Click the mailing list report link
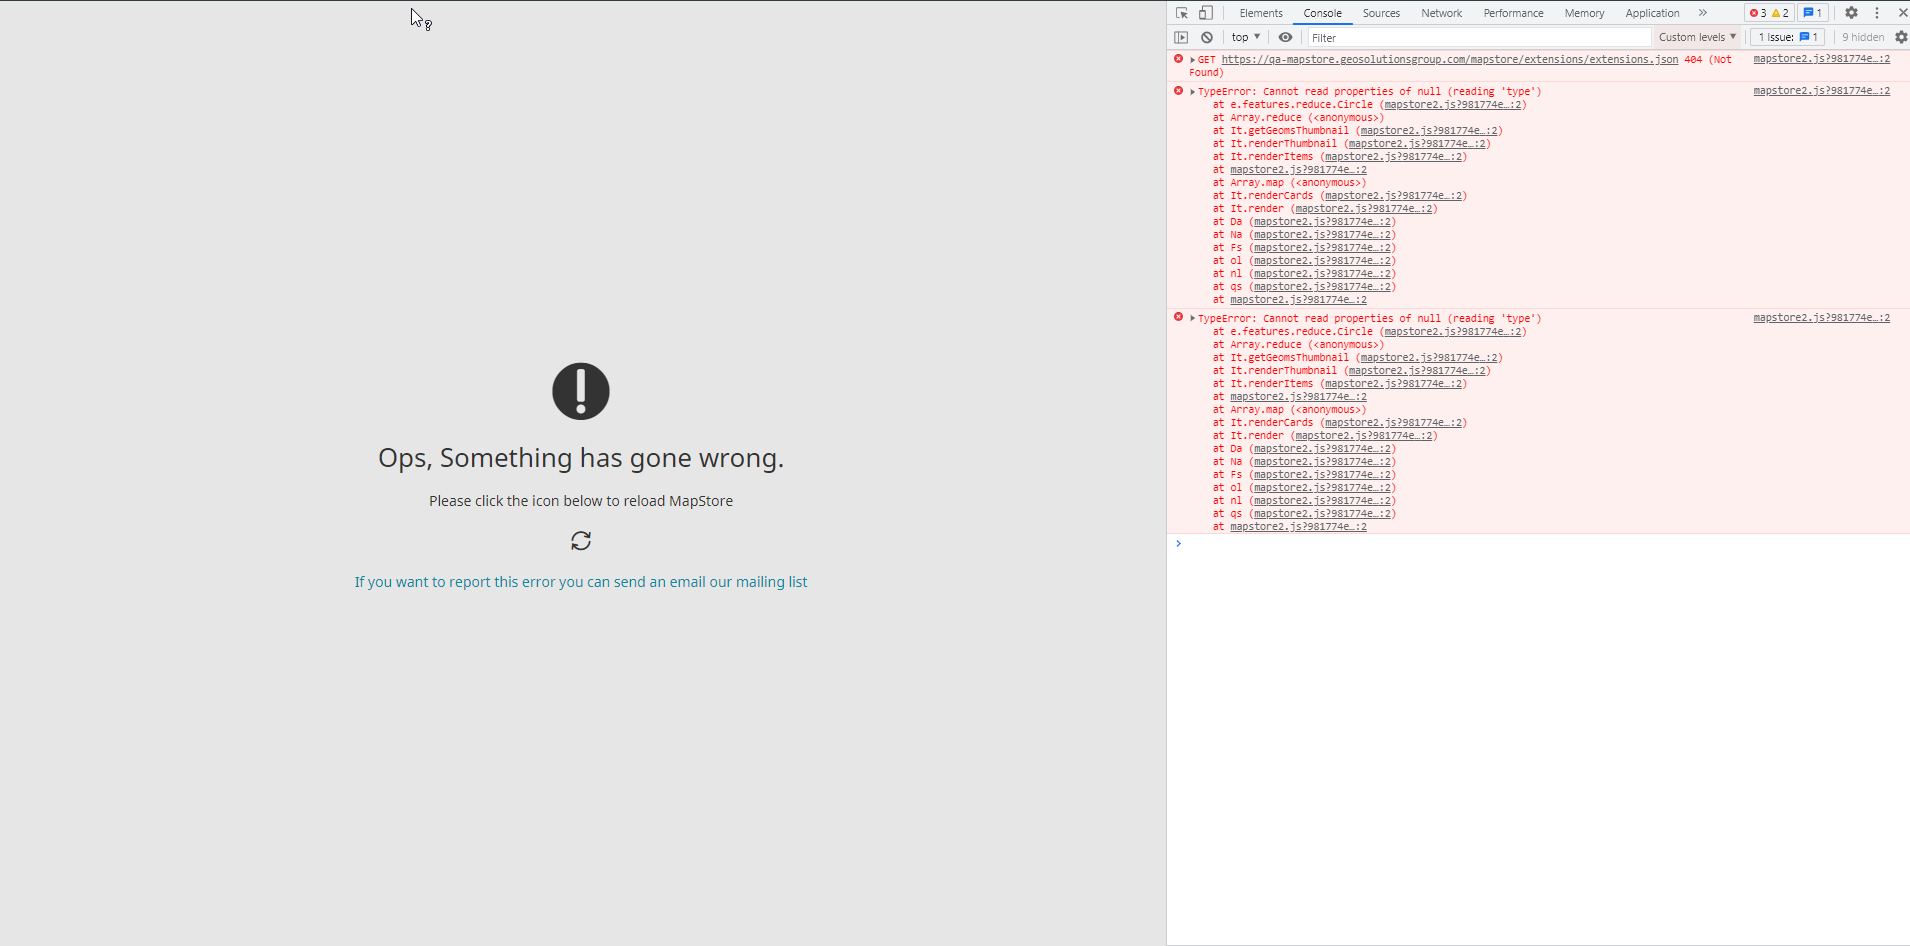The image size is (1910, 946). click(581, 582)
